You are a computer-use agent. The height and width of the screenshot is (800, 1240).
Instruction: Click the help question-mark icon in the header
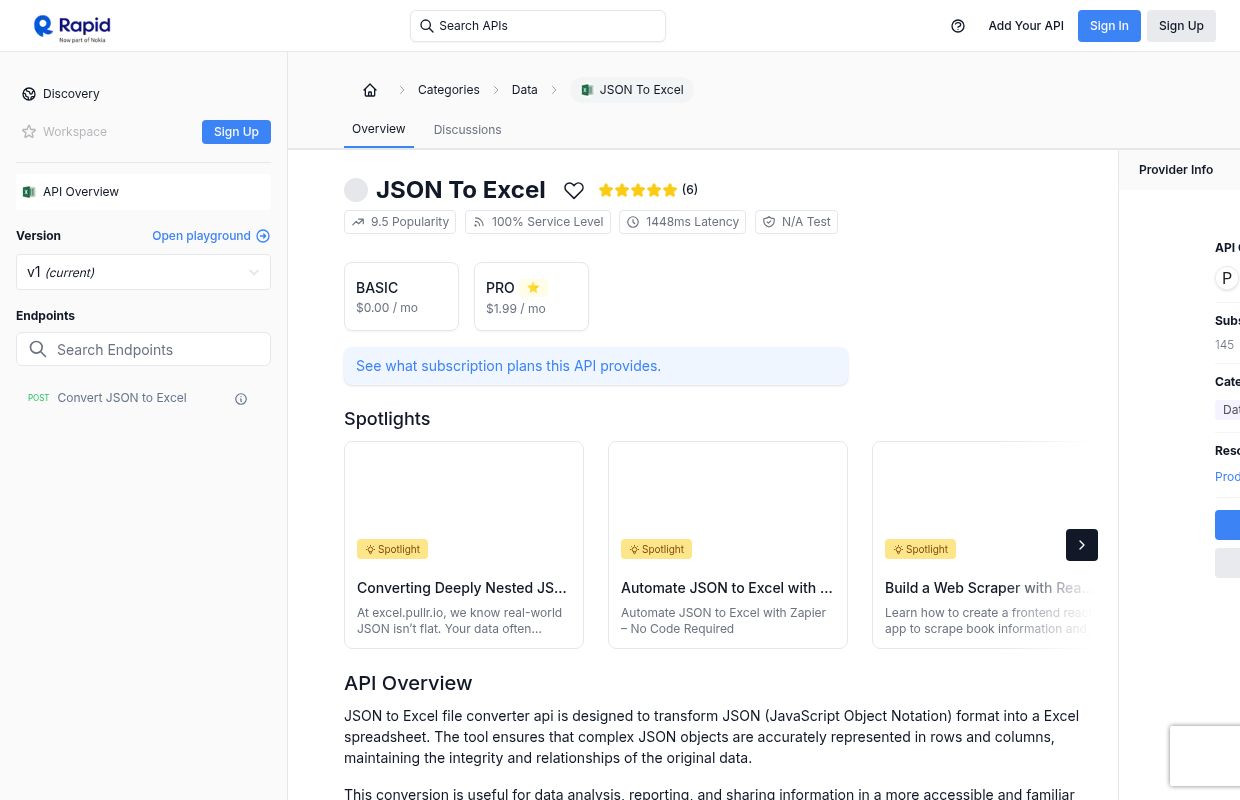tap(957, 25)
